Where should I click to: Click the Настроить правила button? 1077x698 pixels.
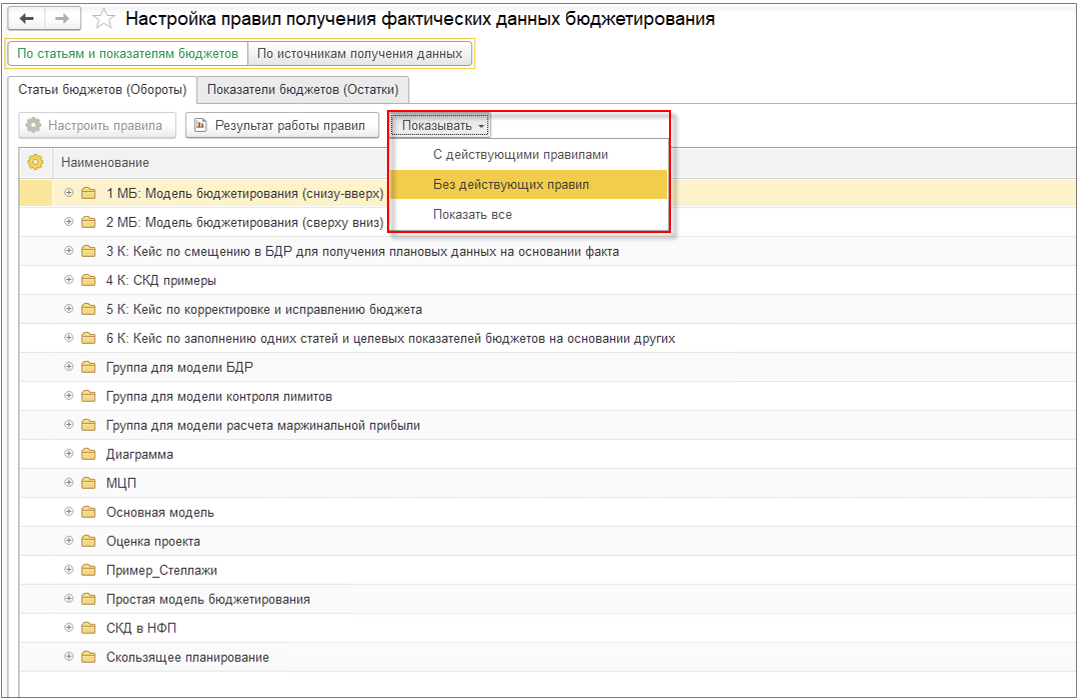(x=97, y=126)
